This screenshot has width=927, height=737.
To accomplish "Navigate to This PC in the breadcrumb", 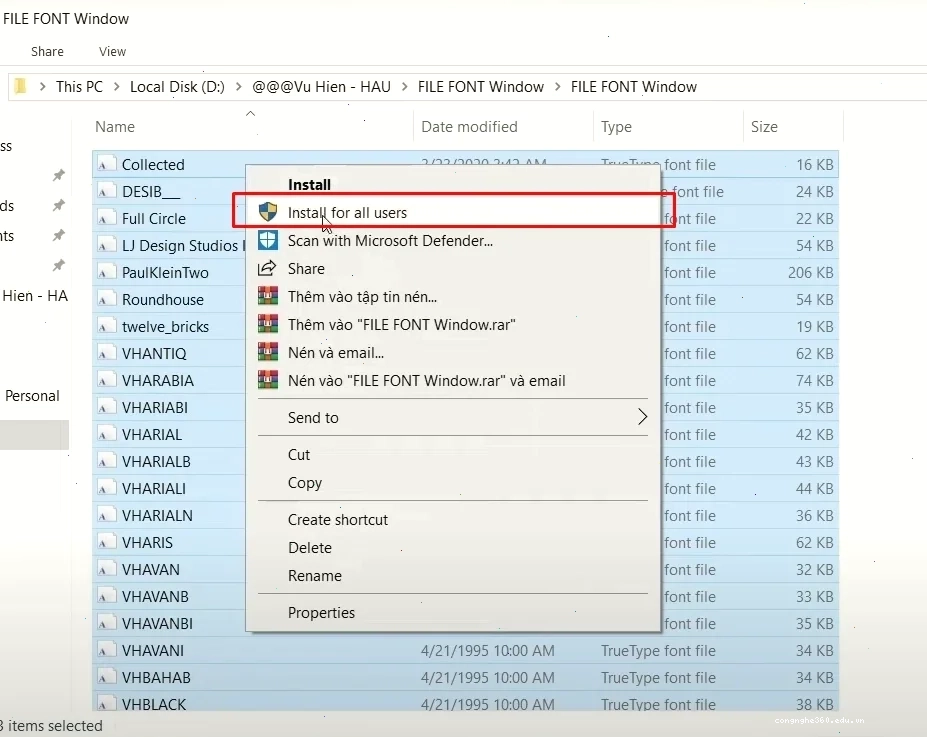I will (79, 87).
